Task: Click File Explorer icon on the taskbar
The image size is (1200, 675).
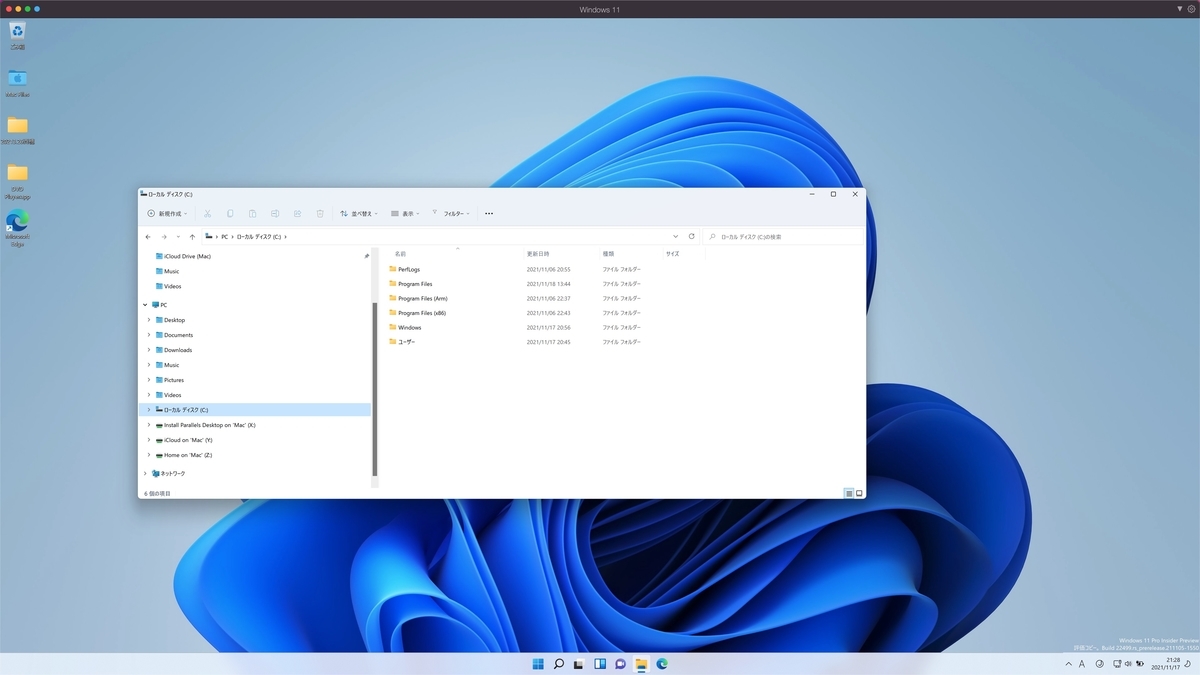Action: [641, 664]
